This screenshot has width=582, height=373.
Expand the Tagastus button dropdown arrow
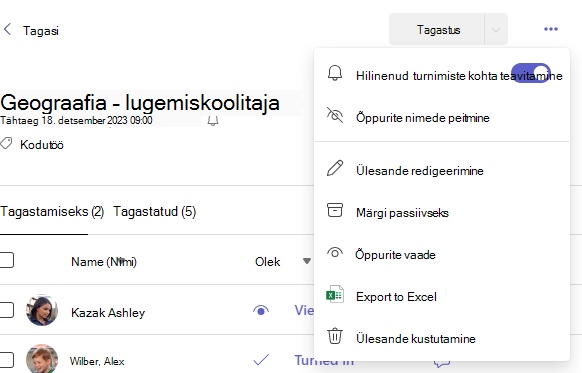(496, 30)
